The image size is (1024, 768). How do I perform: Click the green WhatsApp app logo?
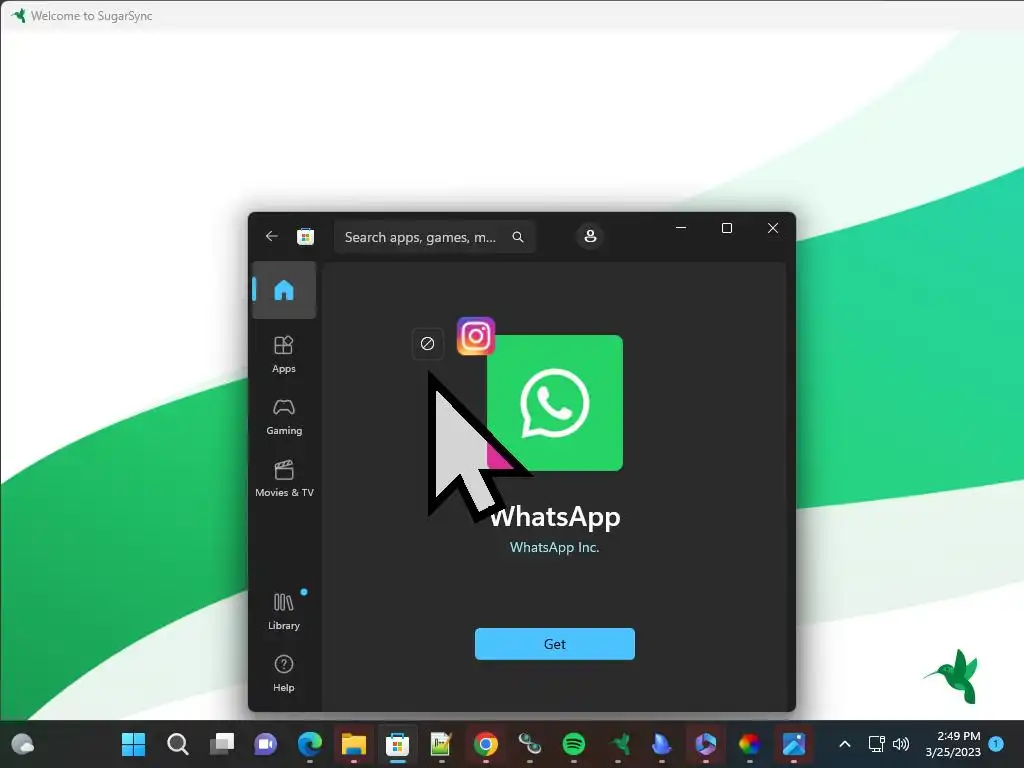click(x=555, y=403)
